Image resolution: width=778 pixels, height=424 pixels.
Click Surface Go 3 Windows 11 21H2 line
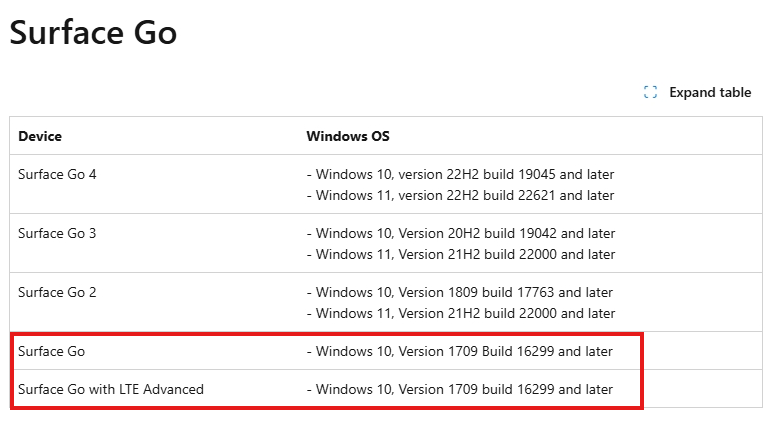tap(461, 254)
